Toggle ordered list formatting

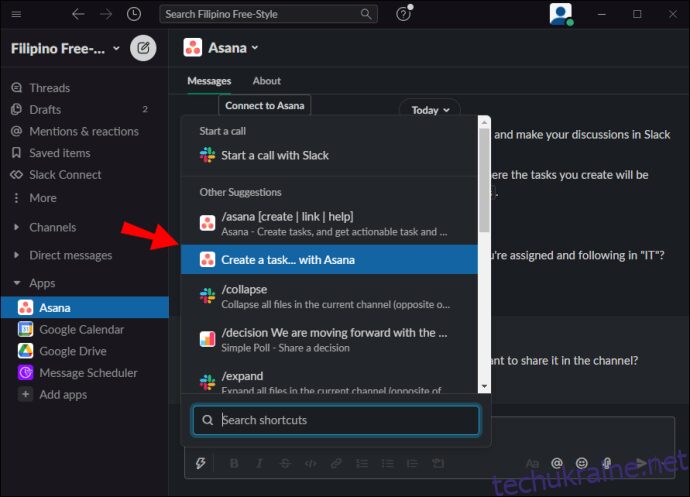coord(362,463)
